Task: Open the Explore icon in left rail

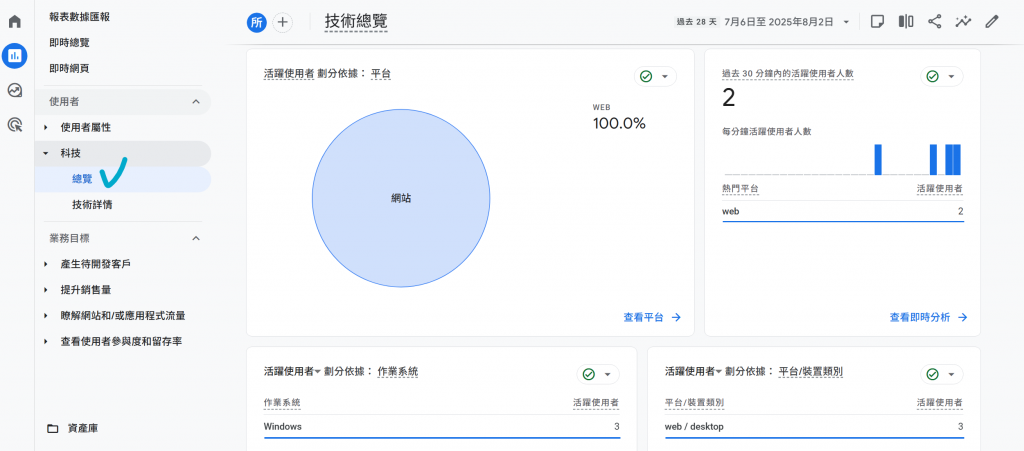Action: 15,90
